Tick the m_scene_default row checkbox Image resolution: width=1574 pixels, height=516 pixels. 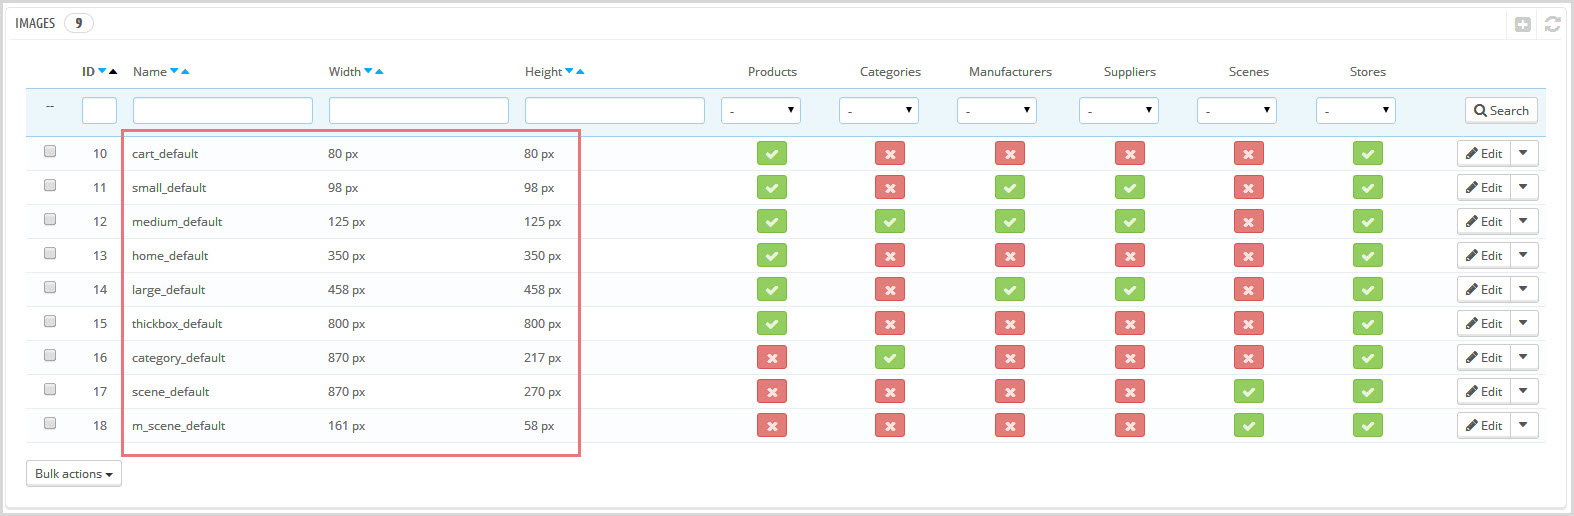[50, 424]
